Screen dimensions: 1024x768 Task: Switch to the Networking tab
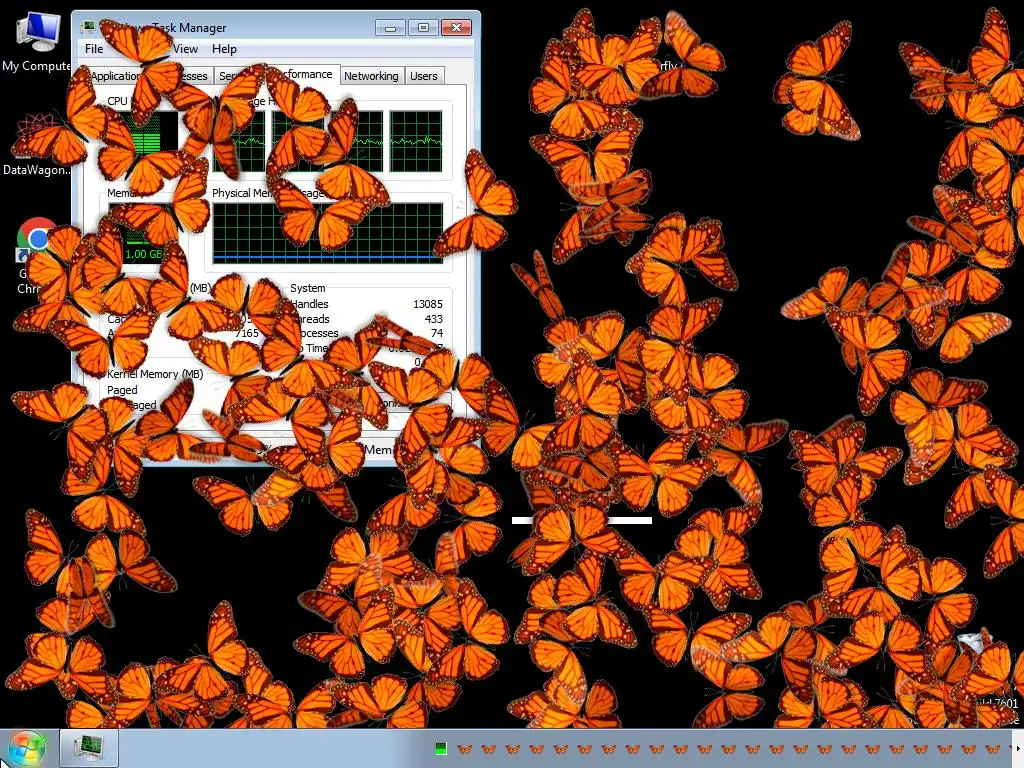[x=371, y=76]
